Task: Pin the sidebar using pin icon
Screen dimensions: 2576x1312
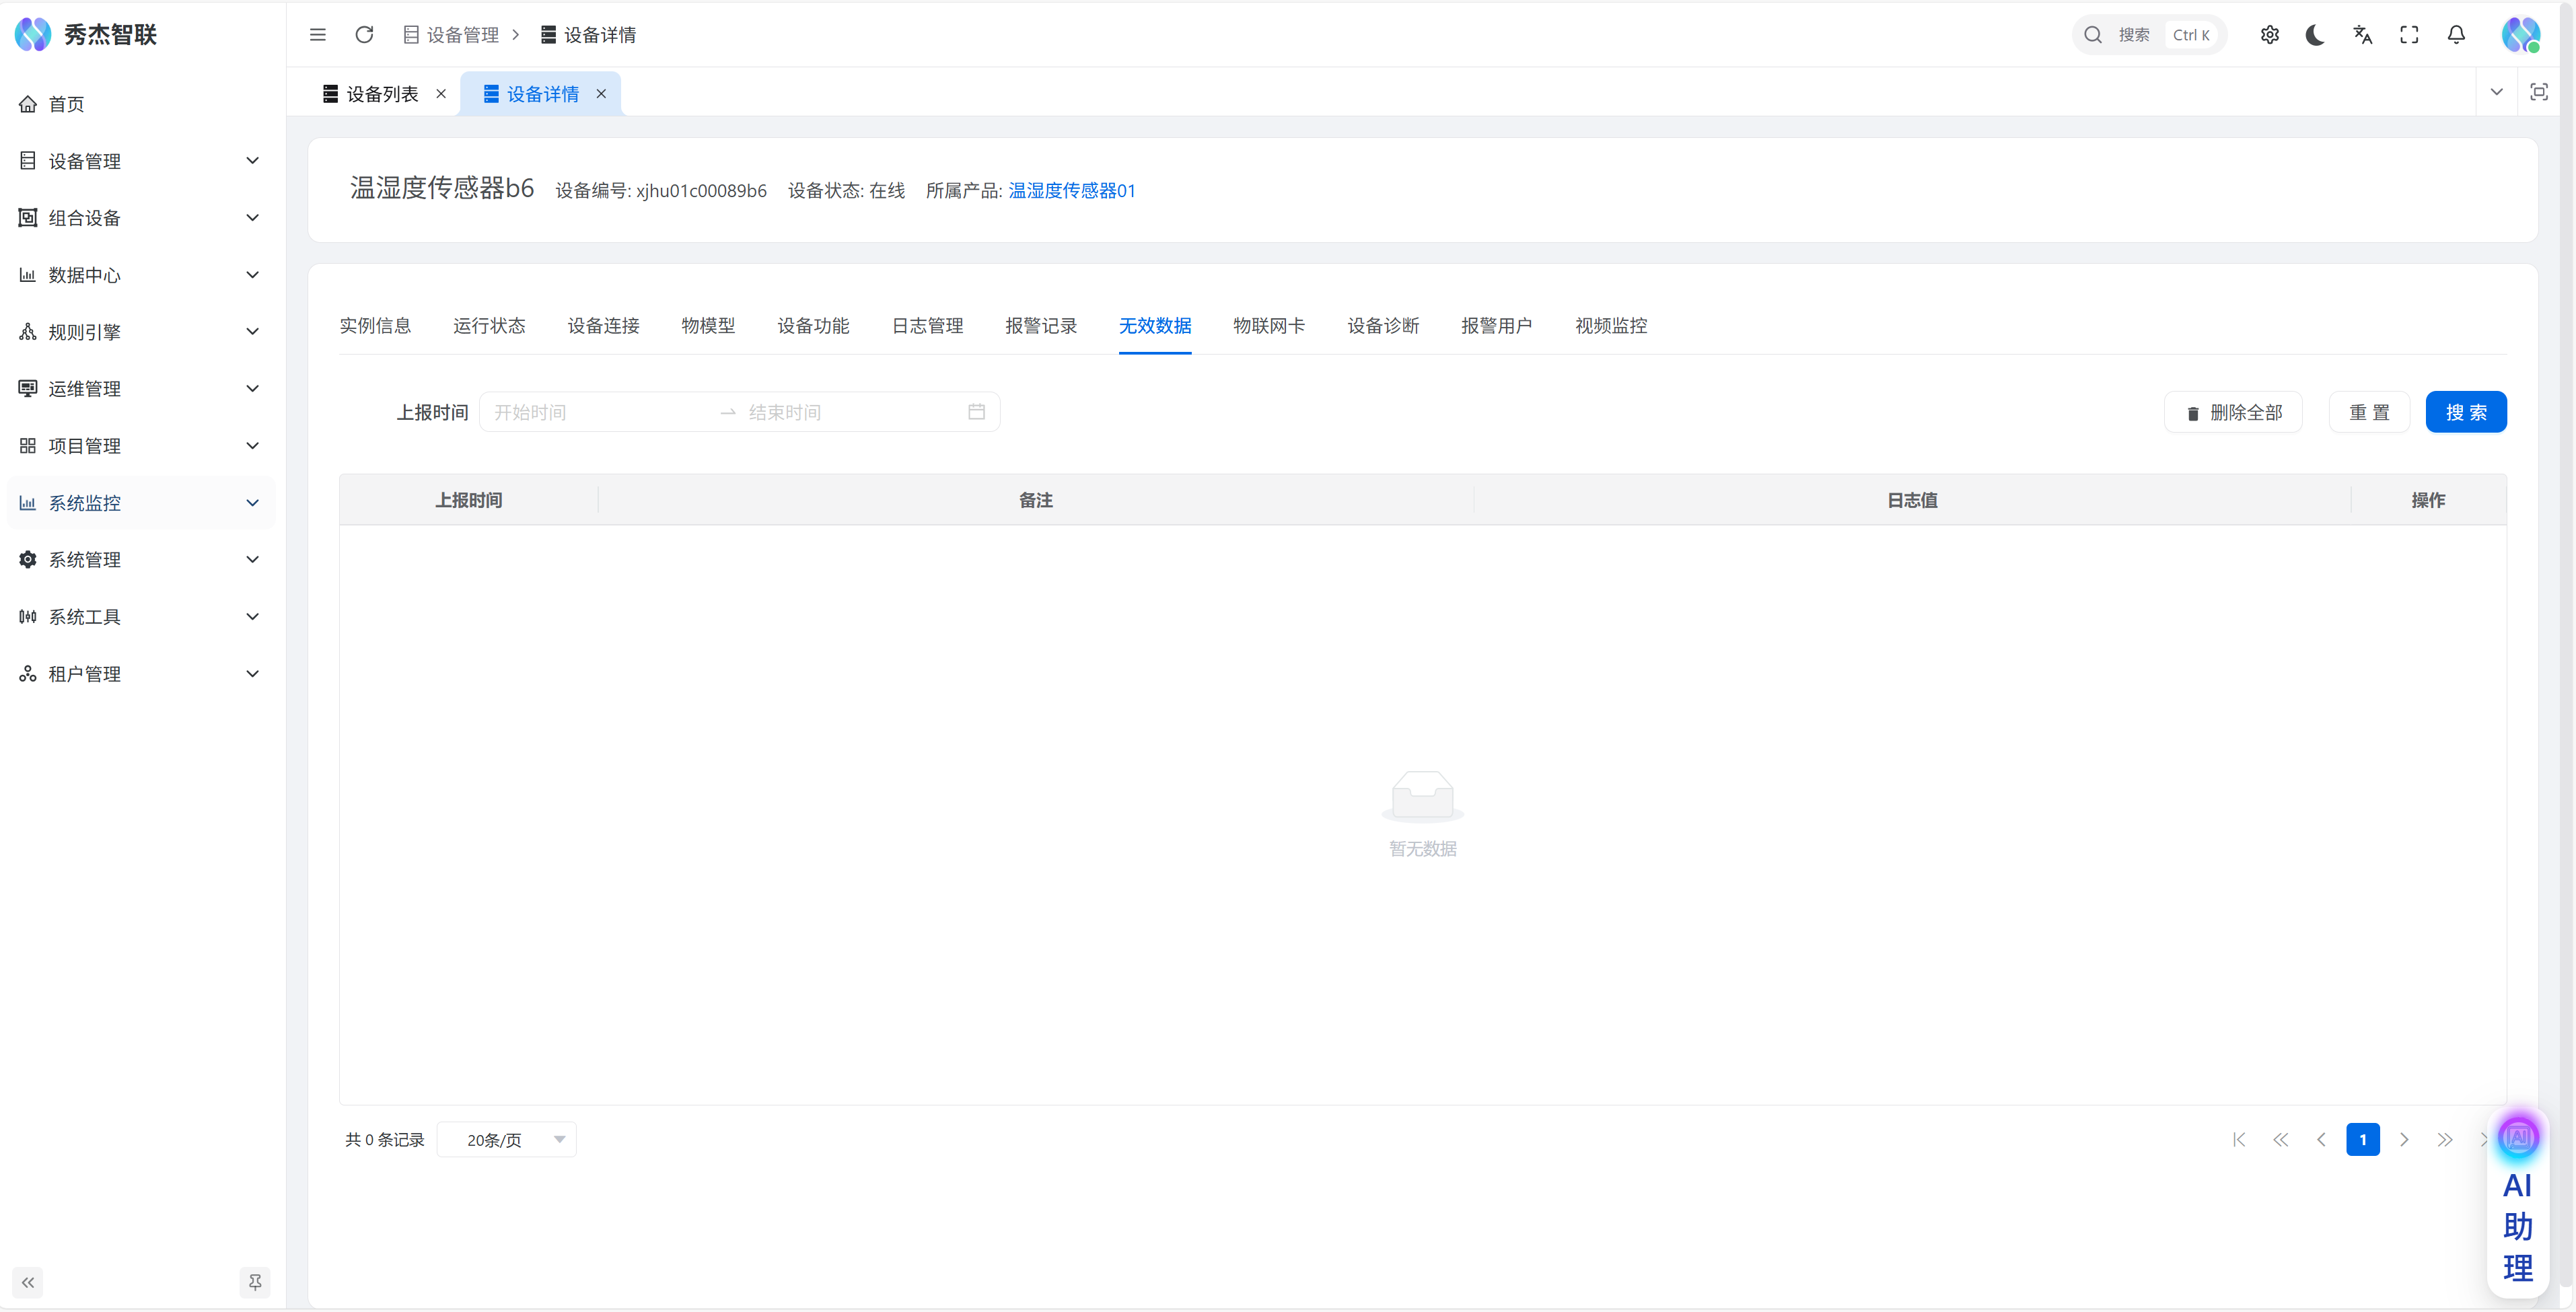Action: [255, 1282]
